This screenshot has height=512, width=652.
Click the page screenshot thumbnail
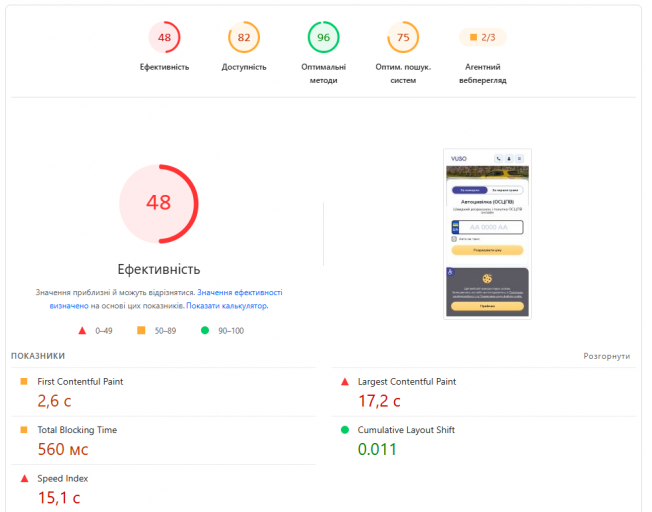coord(487,234)
